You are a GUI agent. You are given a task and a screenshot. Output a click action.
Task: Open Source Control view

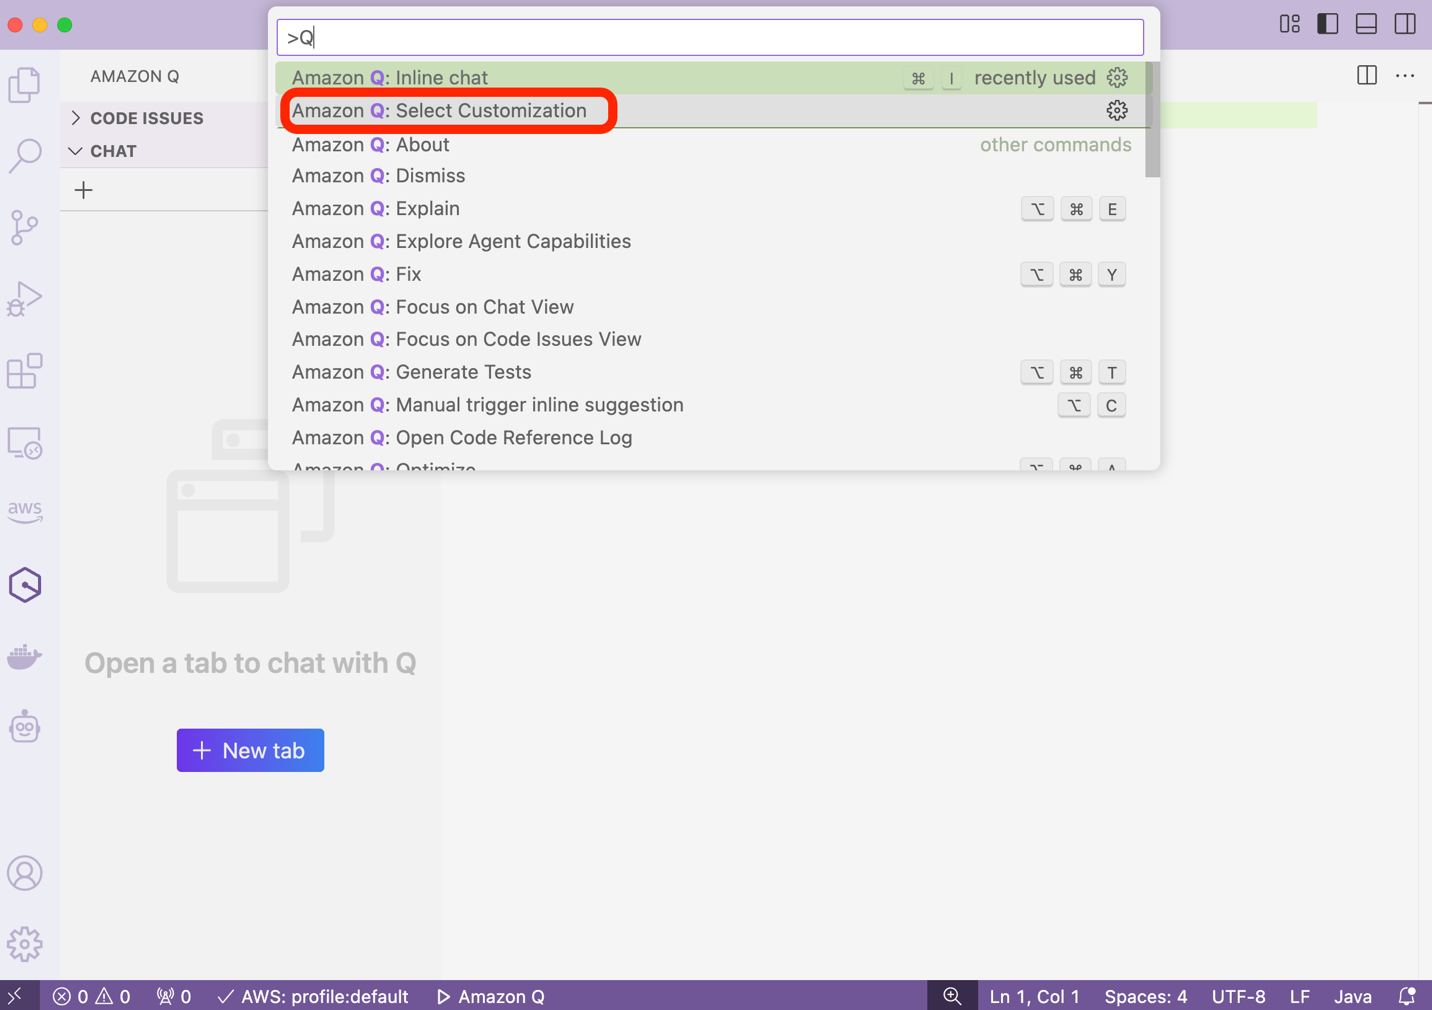click(25, 228)
